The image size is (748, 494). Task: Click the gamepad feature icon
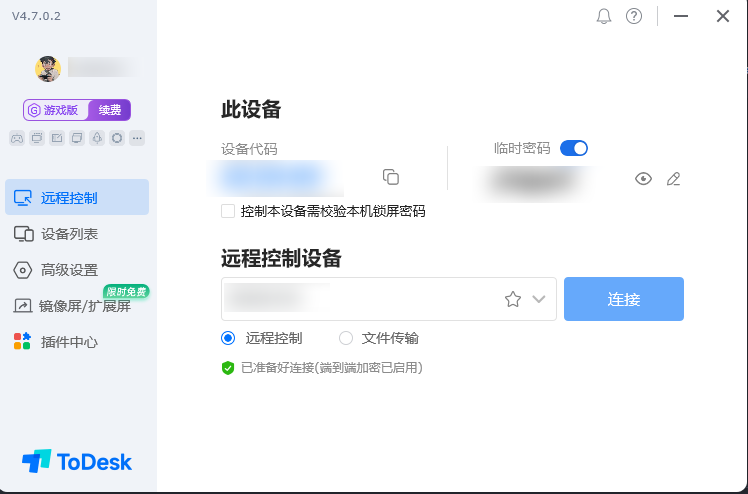click(x=17, y=137)
